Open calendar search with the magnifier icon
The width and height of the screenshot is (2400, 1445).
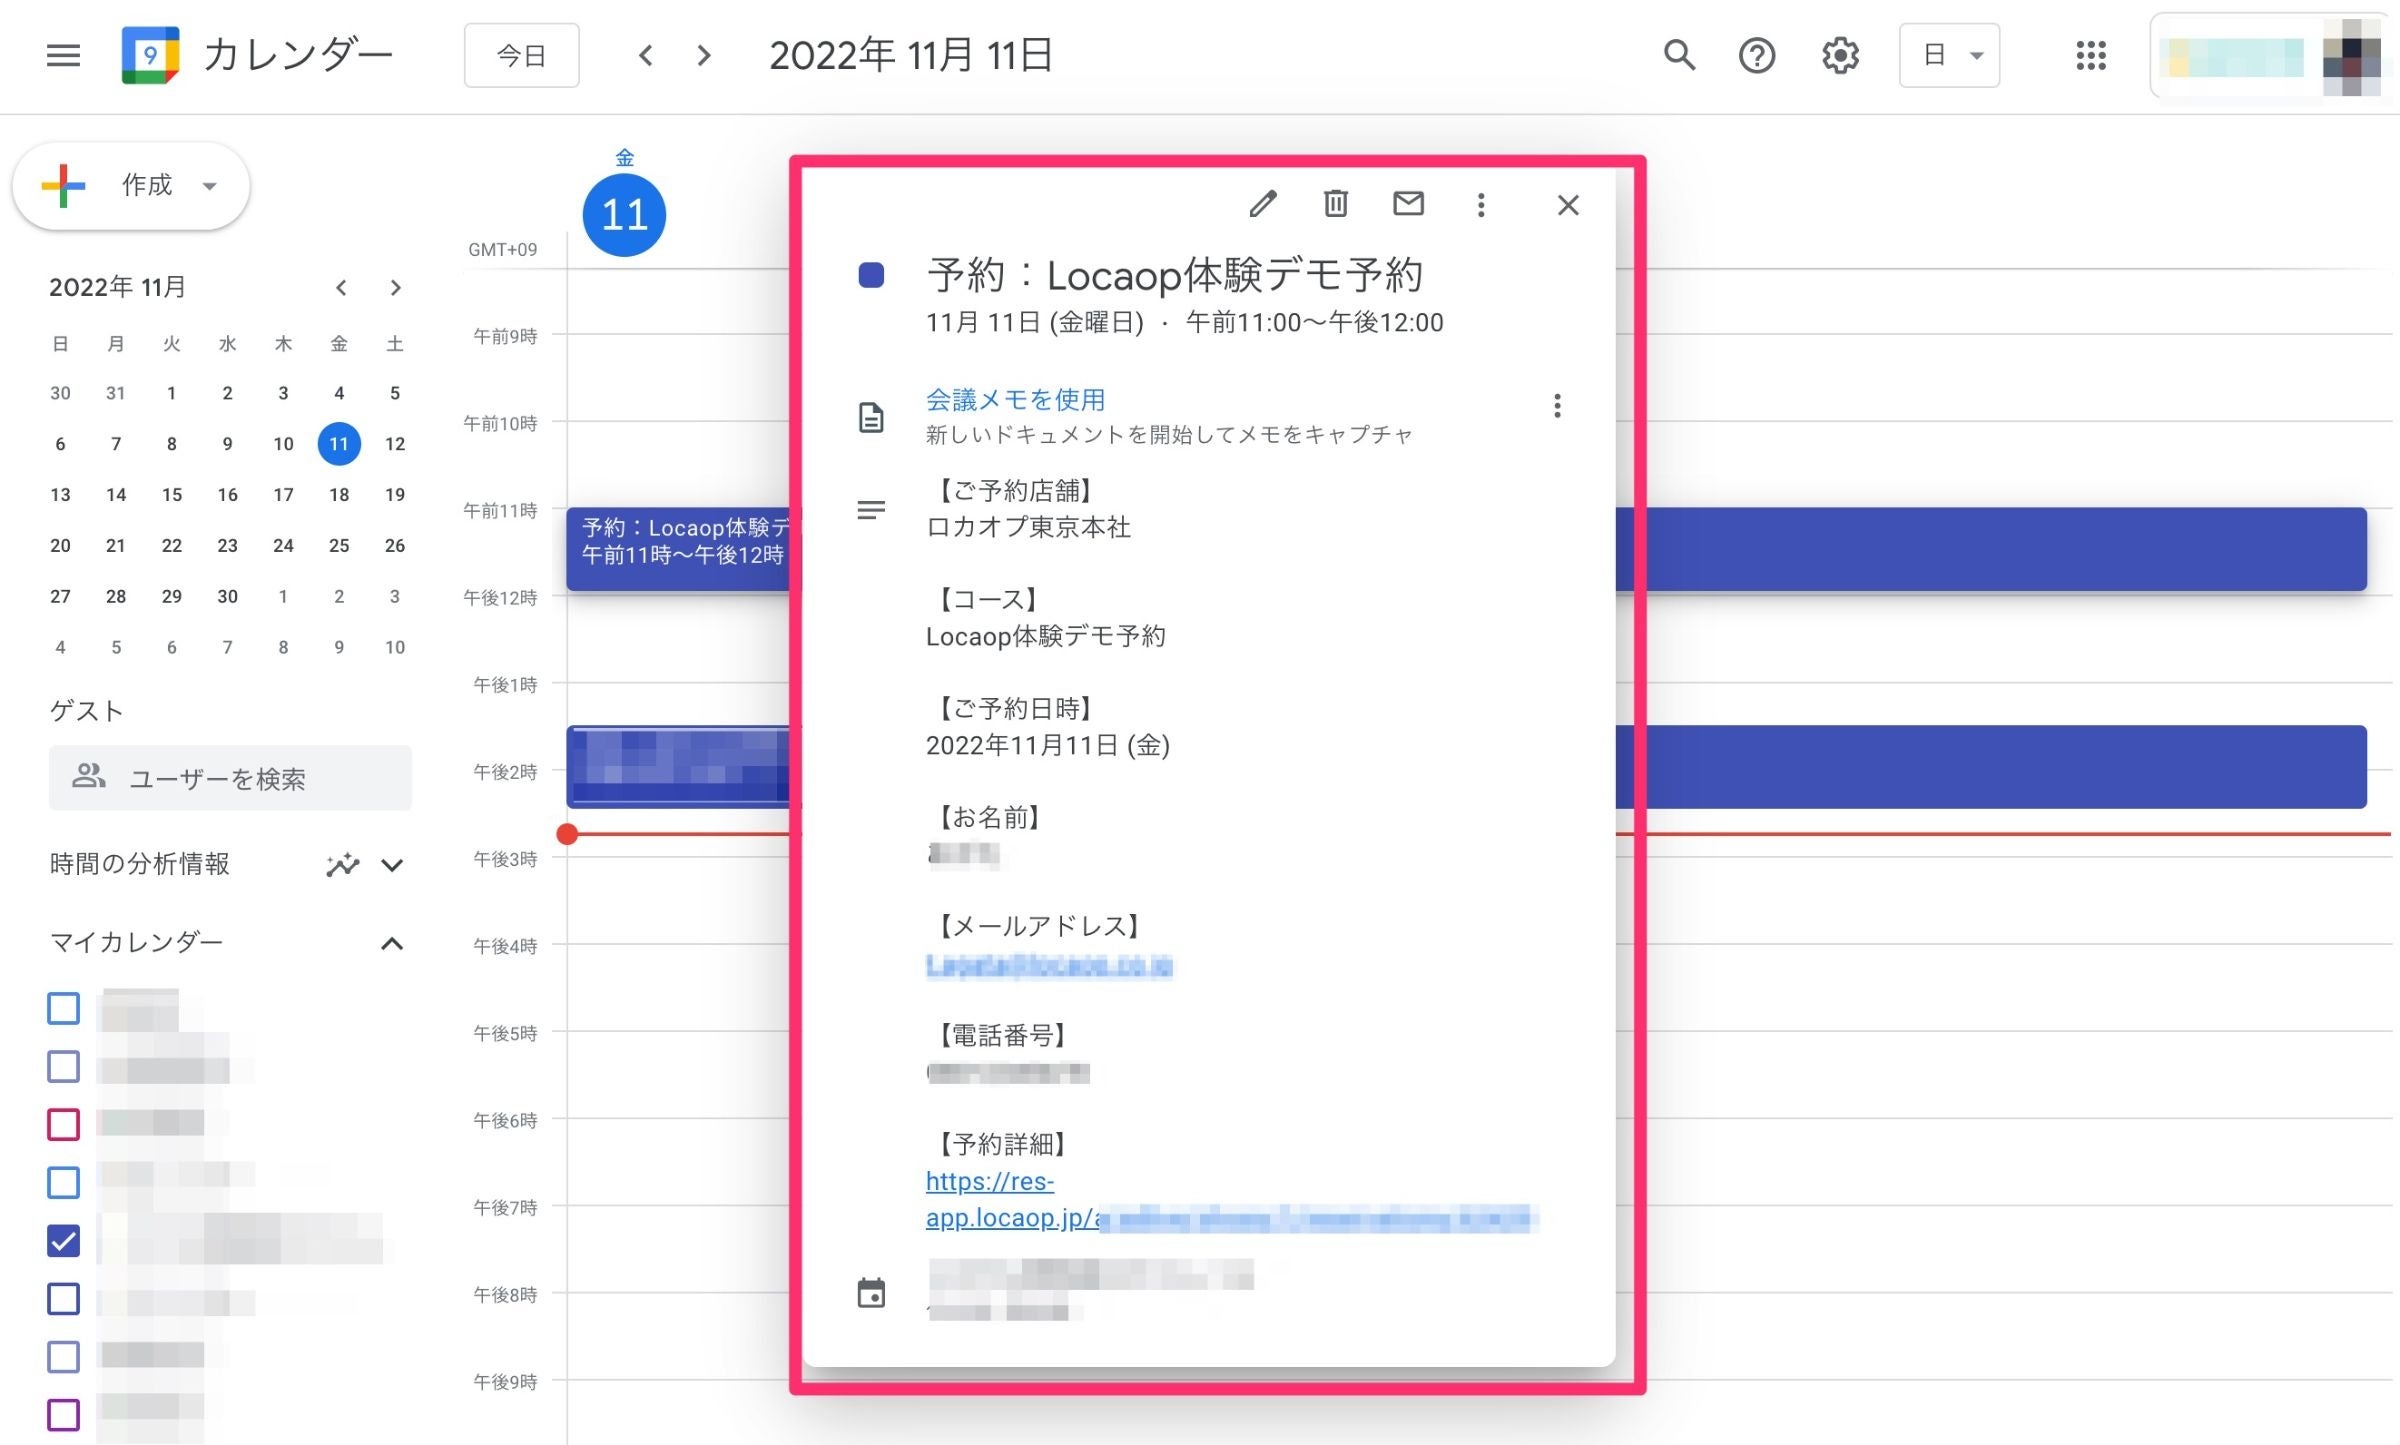1678,56
